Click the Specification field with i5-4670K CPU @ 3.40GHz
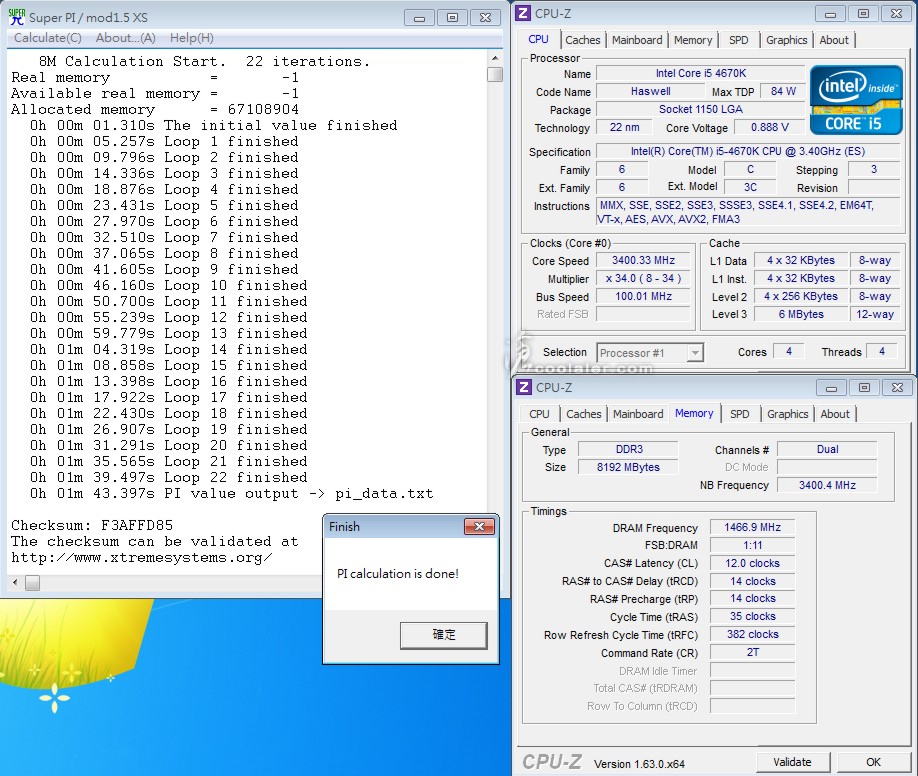This screenshot has height=776, width=918. tap(748, 151)
